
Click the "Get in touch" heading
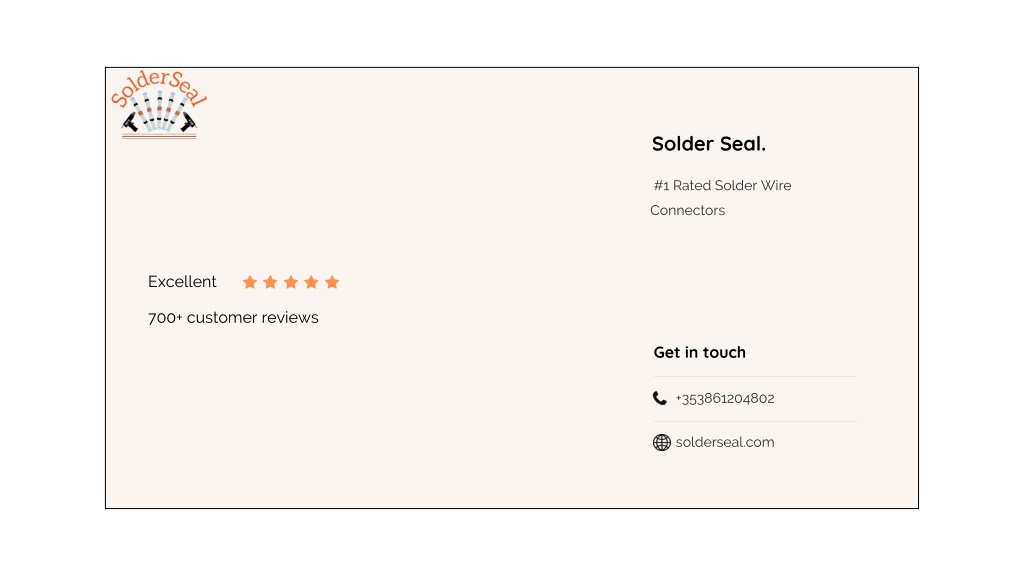(699, 353)
